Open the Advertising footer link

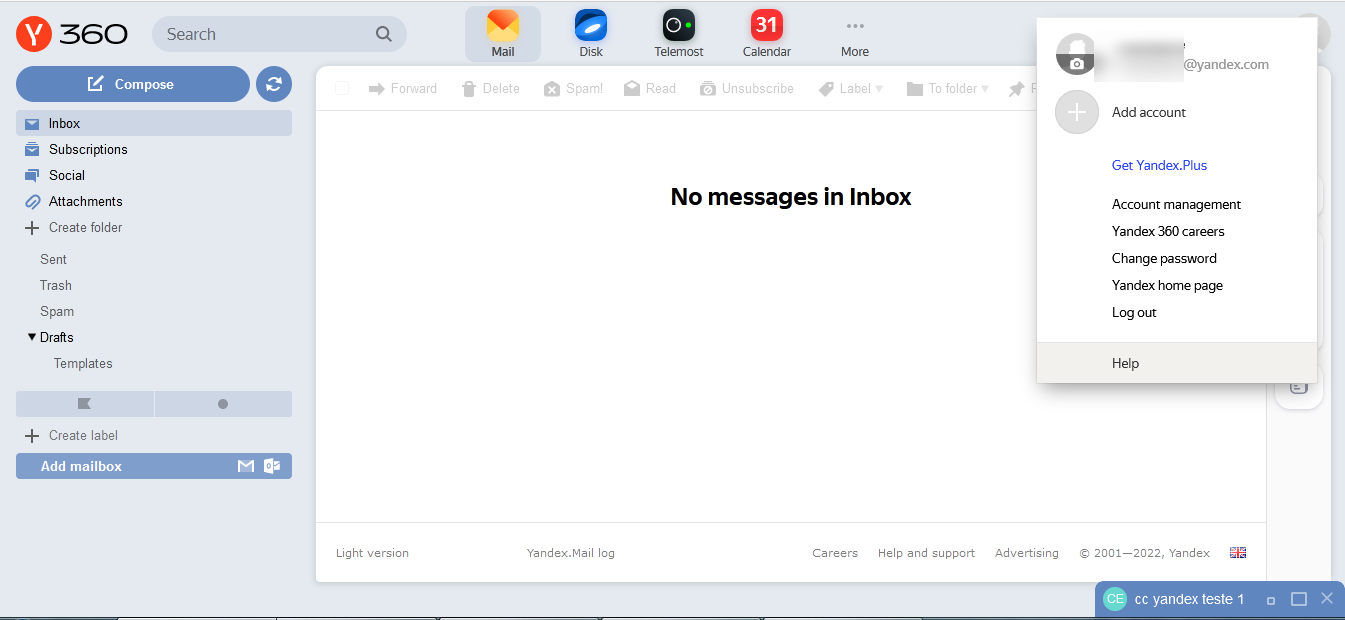click(x=1027, y=553)
